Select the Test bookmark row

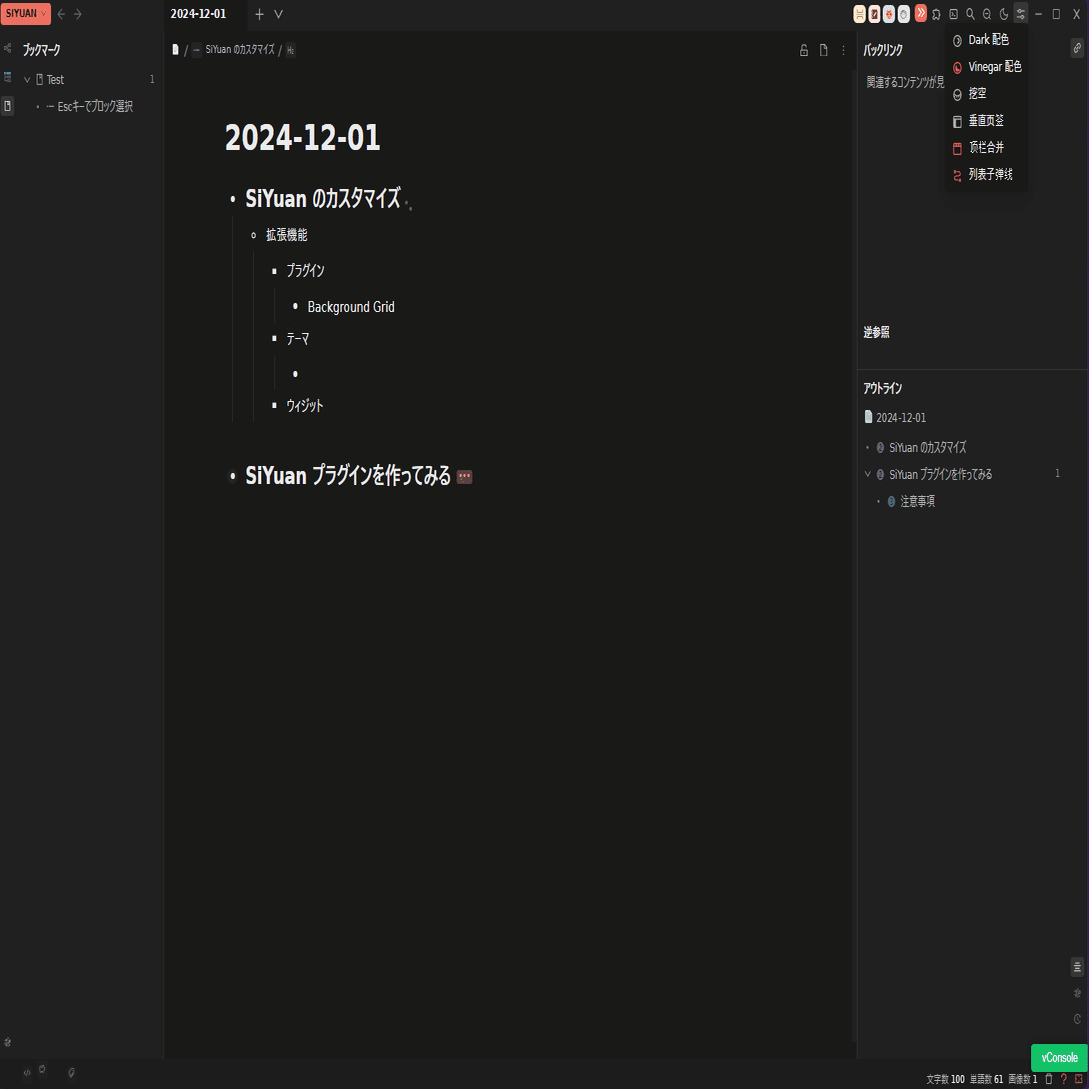[x=89, y=80]
